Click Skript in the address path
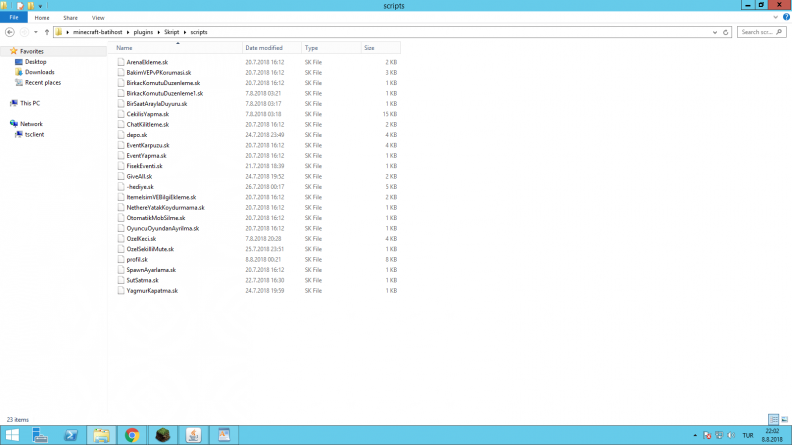This screenshot has height=445, width=792. [171, 32]
